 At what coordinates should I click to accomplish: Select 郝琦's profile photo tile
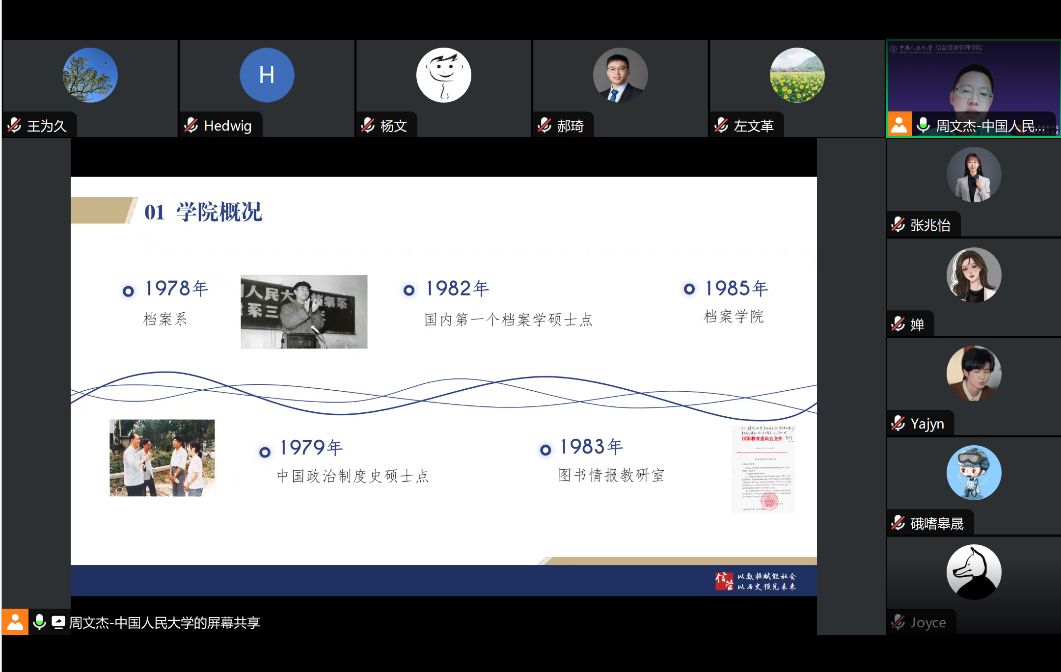pyautogui.click(x=619, y=75)
